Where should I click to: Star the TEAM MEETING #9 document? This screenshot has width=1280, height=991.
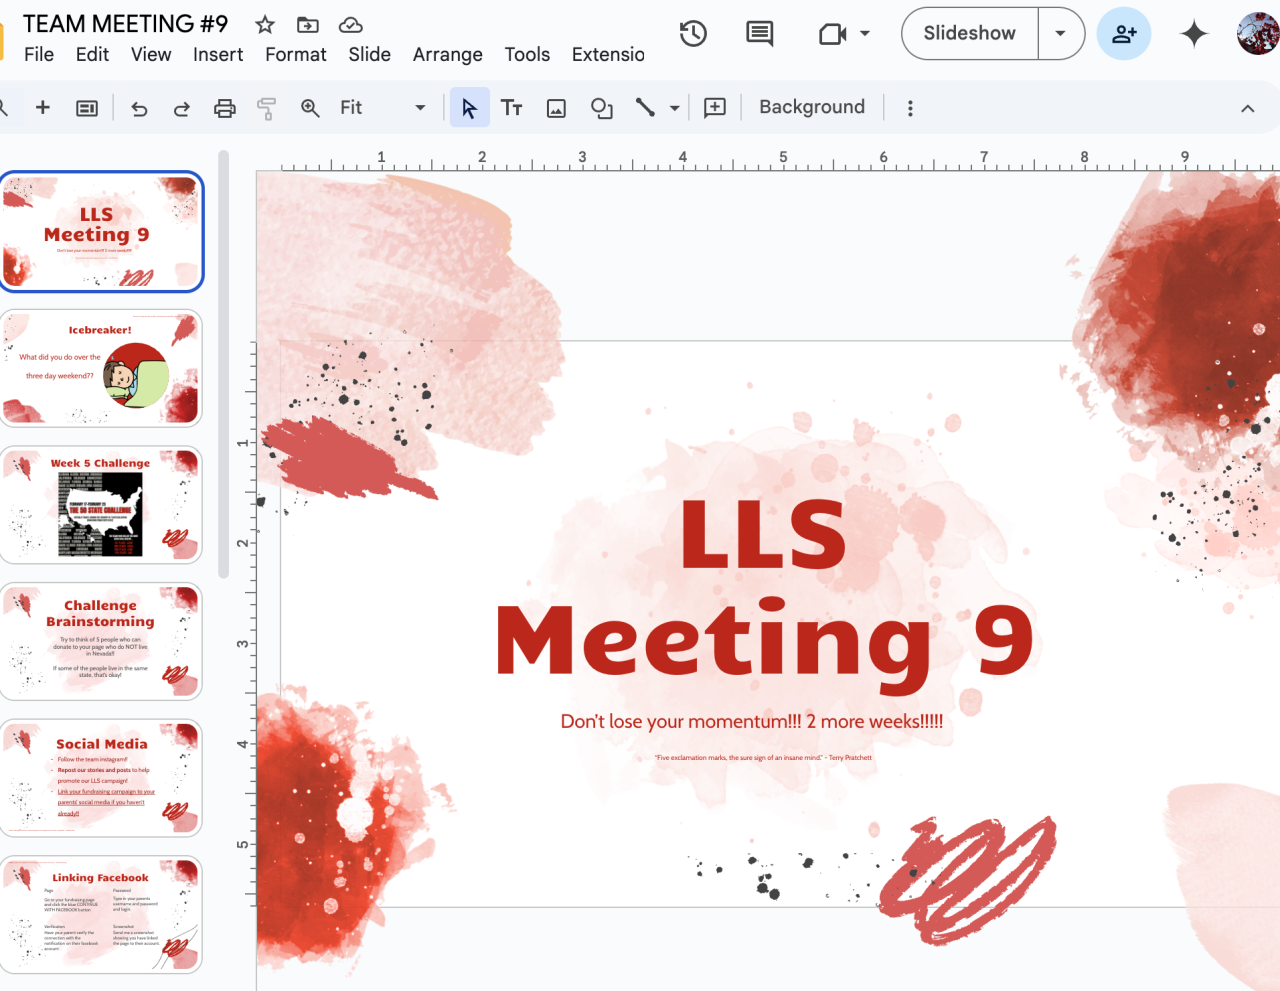pos(265,25)
